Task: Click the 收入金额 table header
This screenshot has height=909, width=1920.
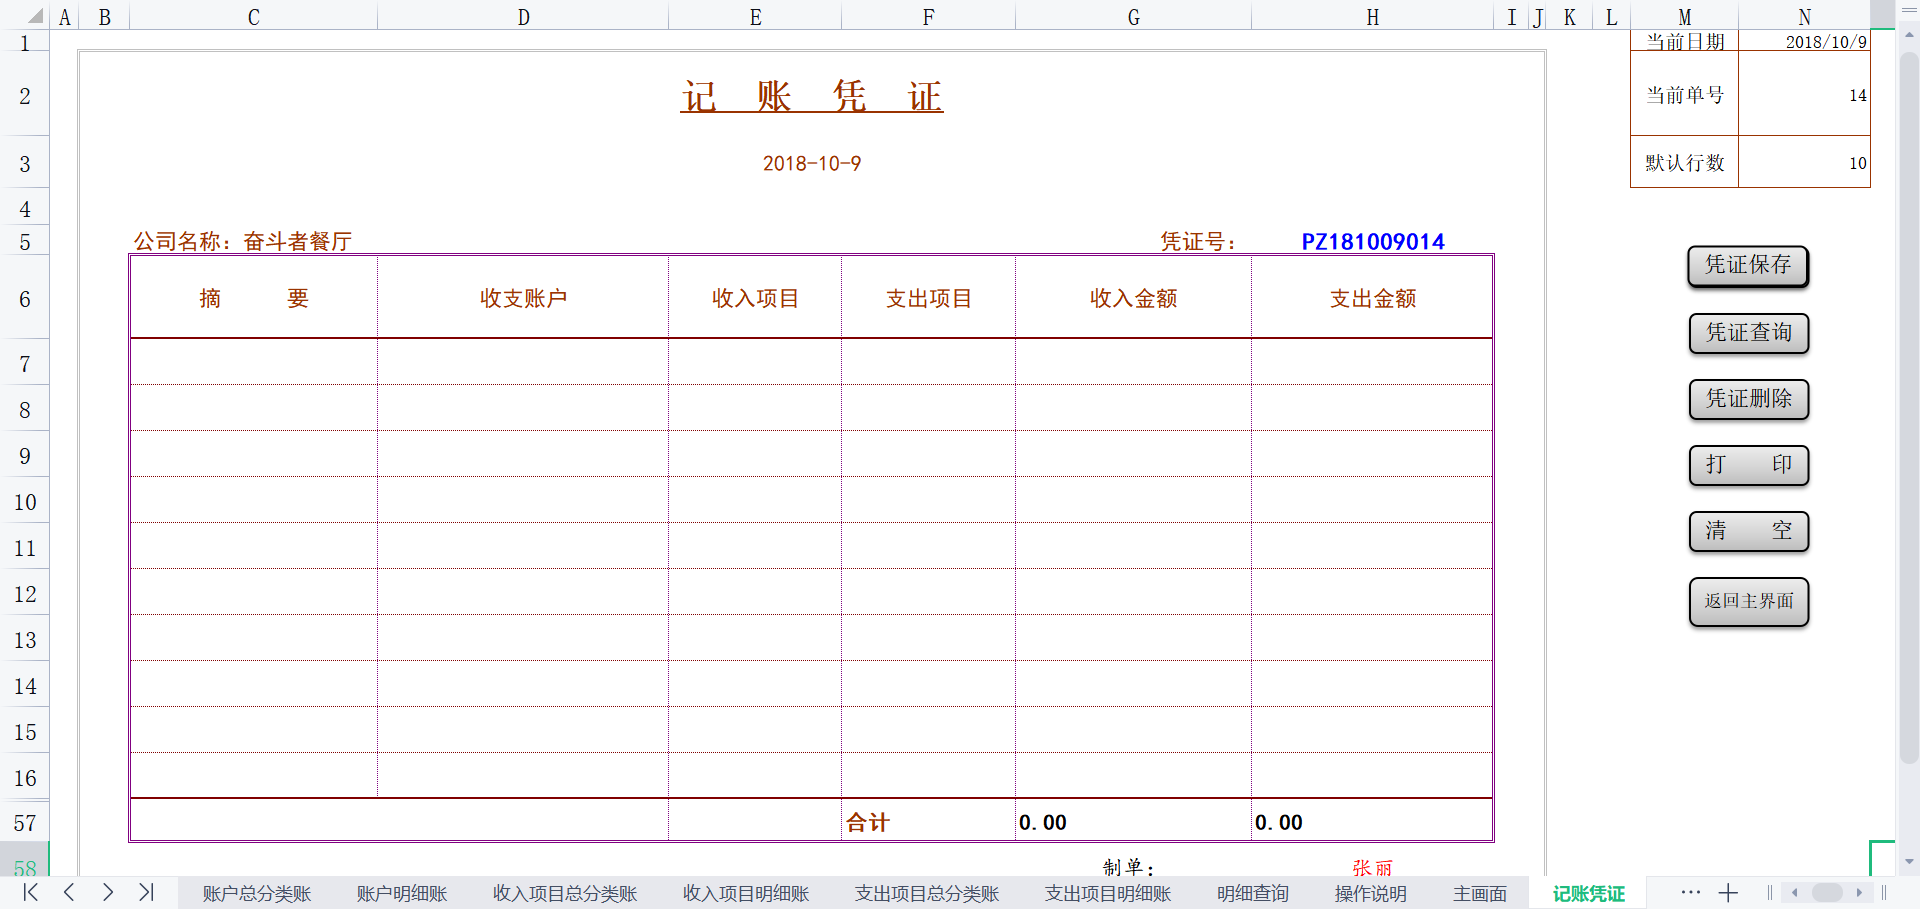Action: coord(1133,298)
